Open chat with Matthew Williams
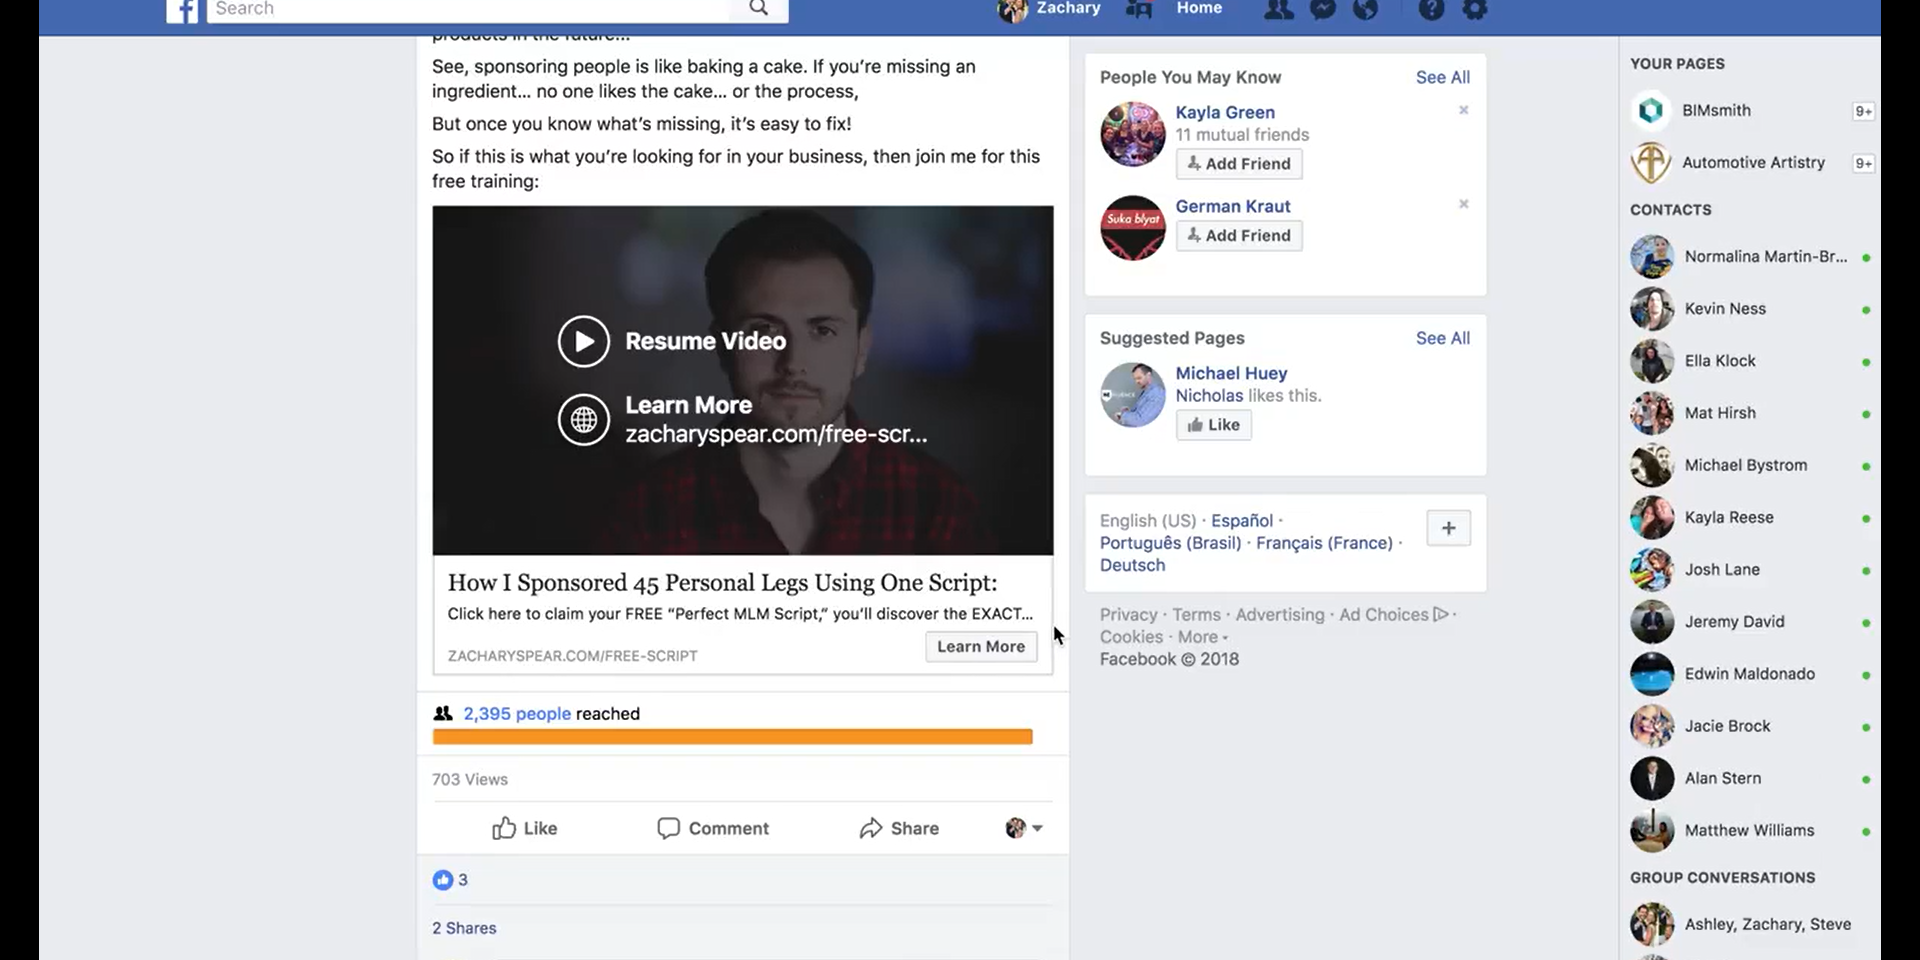The width and height of the screenshot is (1920, 960). [1750, 830]
